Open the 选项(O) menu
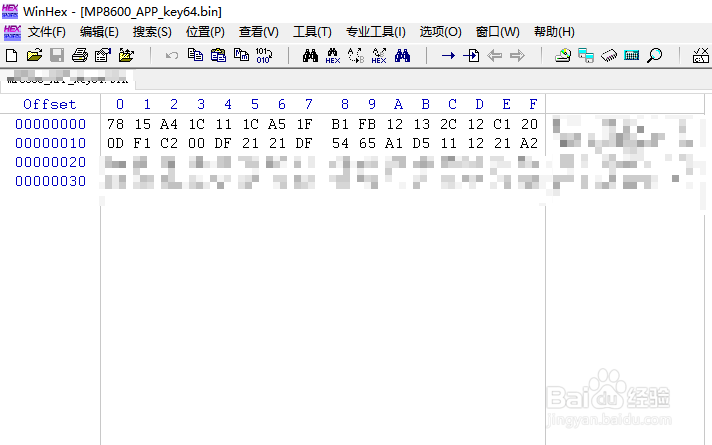Screen dimensions: 712x445 coord(440,32)
